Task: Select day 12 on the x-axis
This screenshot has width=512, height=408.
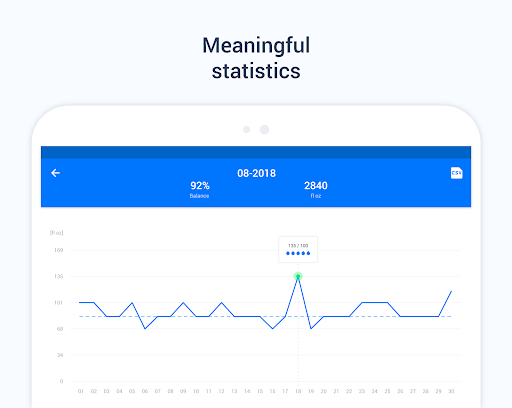Action: pos(221,391)
